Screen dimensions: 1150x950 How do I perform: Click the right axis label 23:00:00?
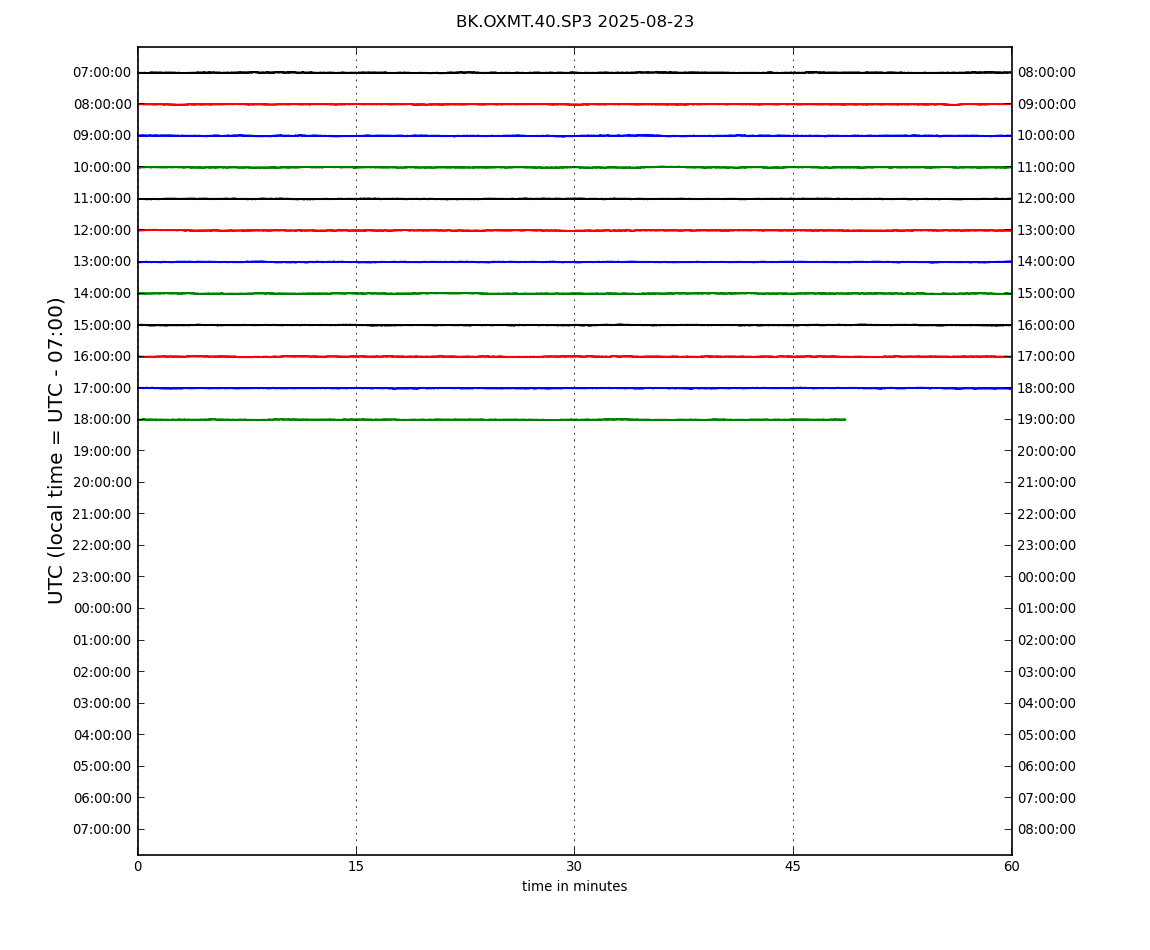click(1047, 546)
